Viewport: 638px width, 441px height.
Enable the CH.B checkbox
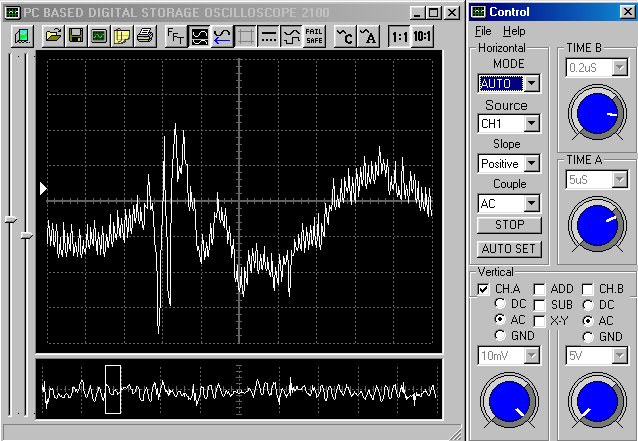pos(588,289)
